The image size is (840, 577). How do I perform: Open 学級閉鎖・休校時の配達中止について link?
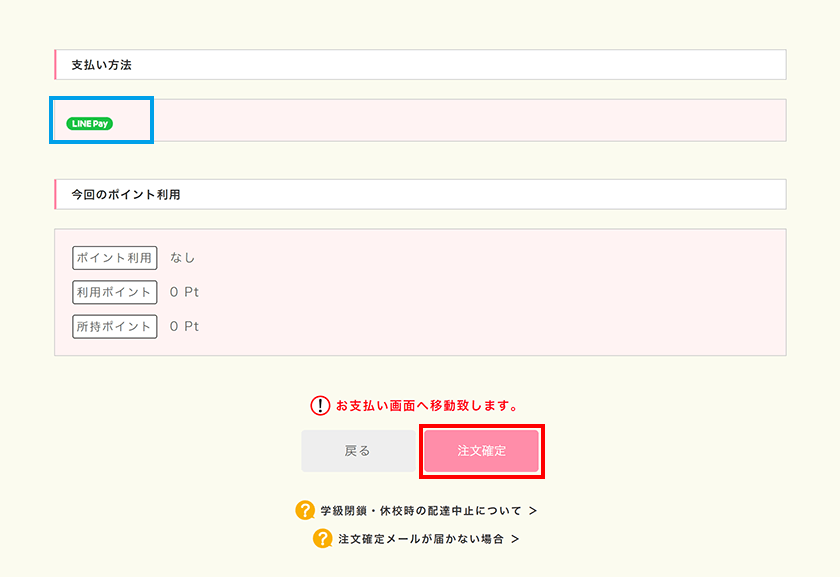point(421,511)
